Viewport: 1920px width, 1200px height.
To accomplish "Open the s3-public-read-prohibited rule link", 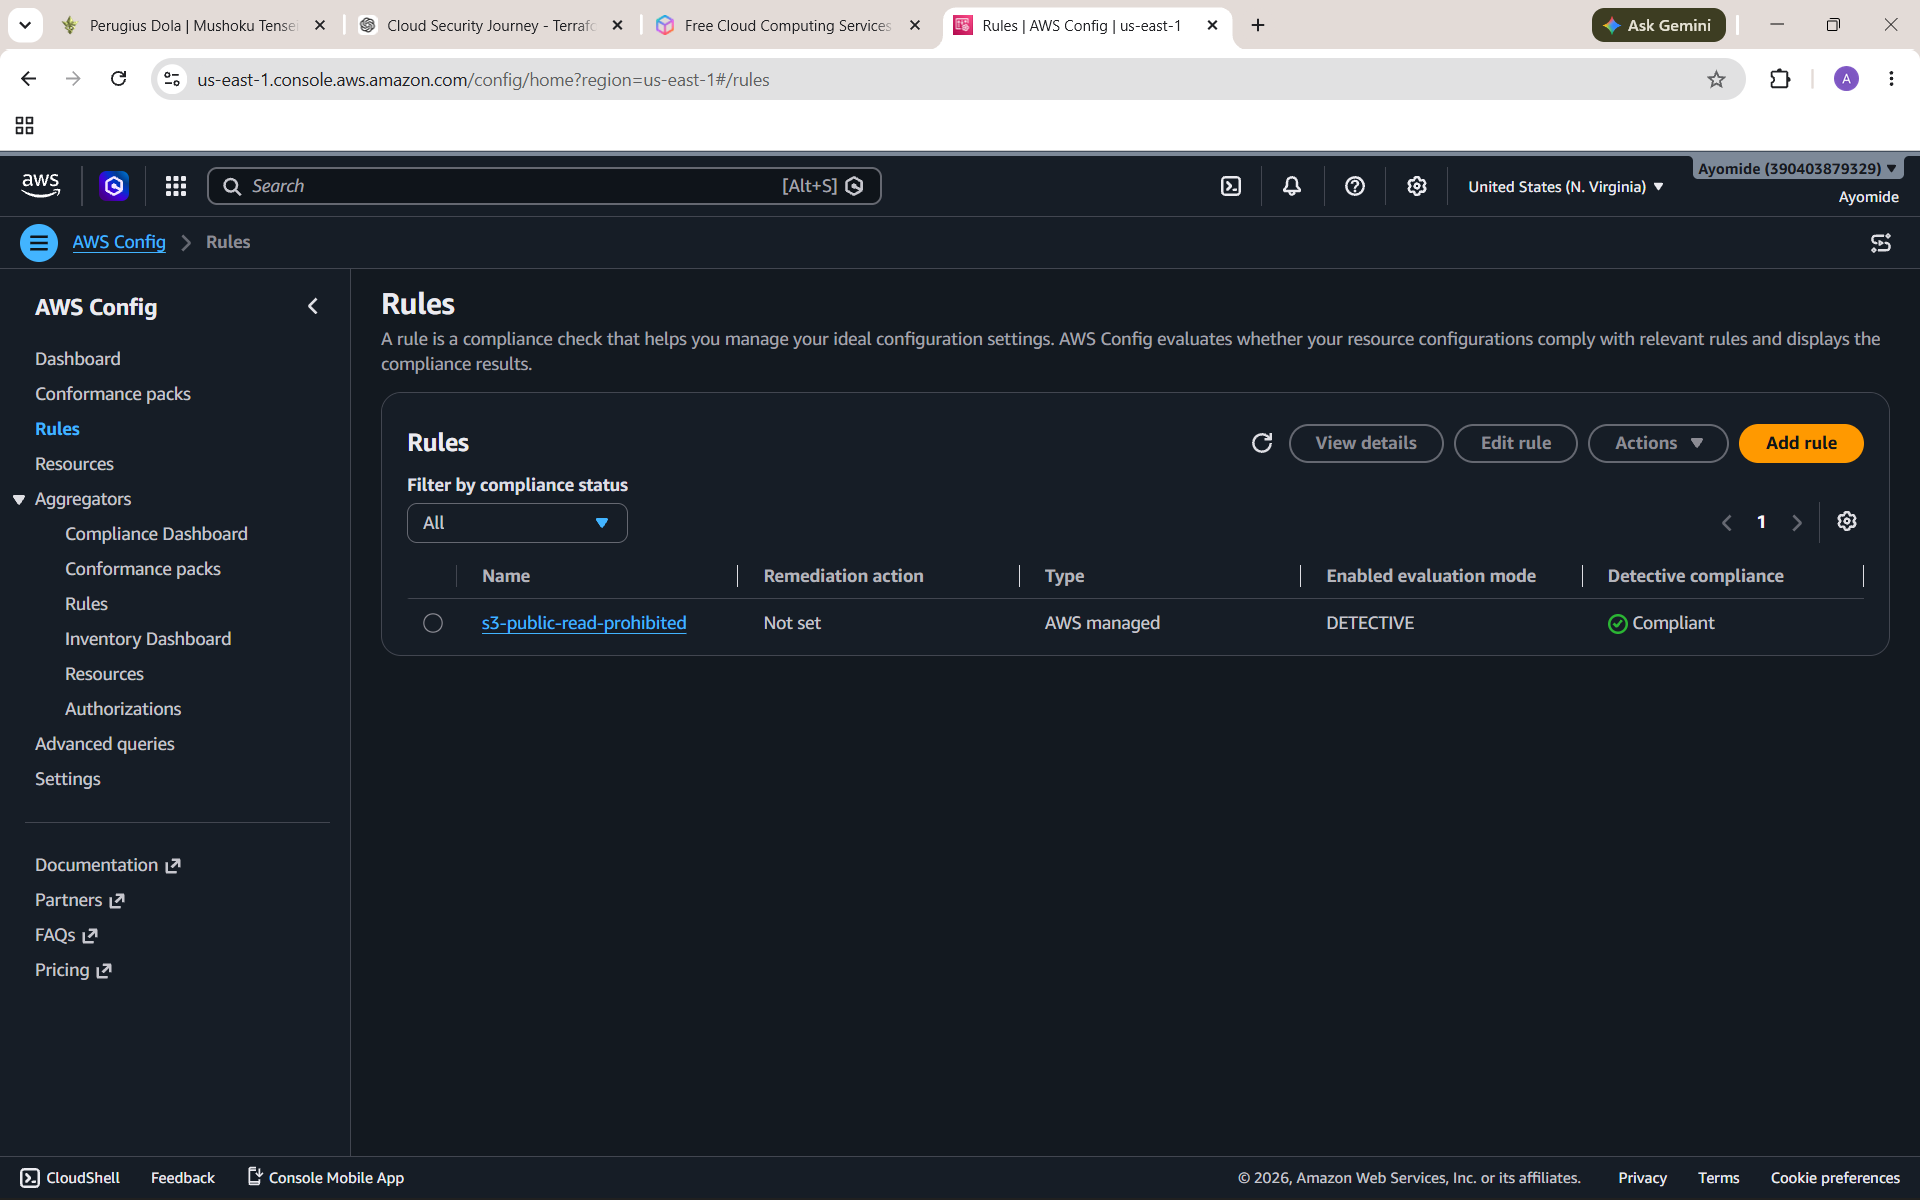I will click(x=584, y=623).
